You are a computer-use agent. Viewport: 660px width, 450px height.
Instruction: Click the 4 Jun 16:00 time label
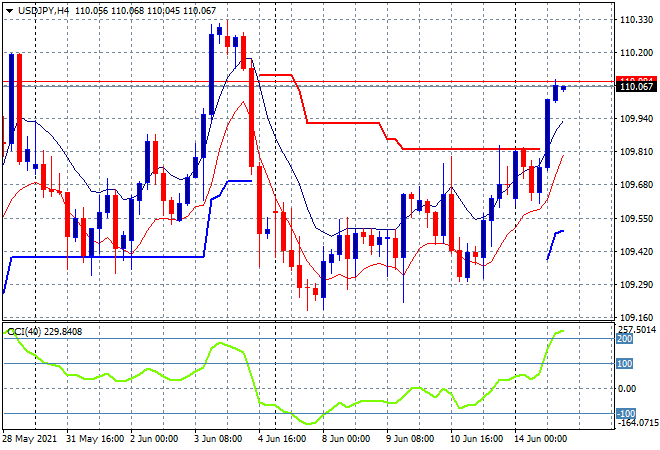[282, 439]
